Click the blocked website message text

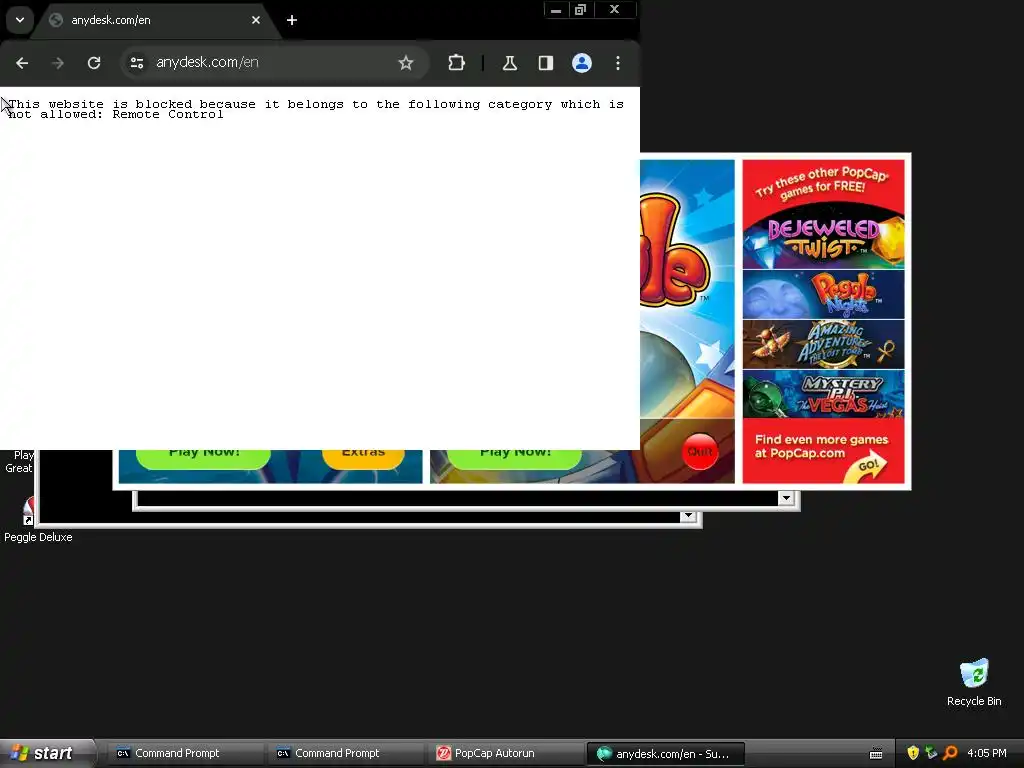click(x=316, y=109)
